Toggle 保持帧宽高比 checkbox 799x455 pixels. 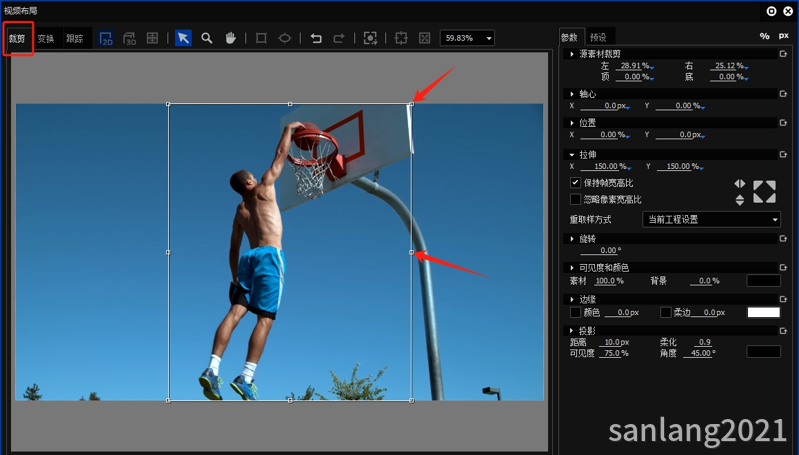coord(575,183)
